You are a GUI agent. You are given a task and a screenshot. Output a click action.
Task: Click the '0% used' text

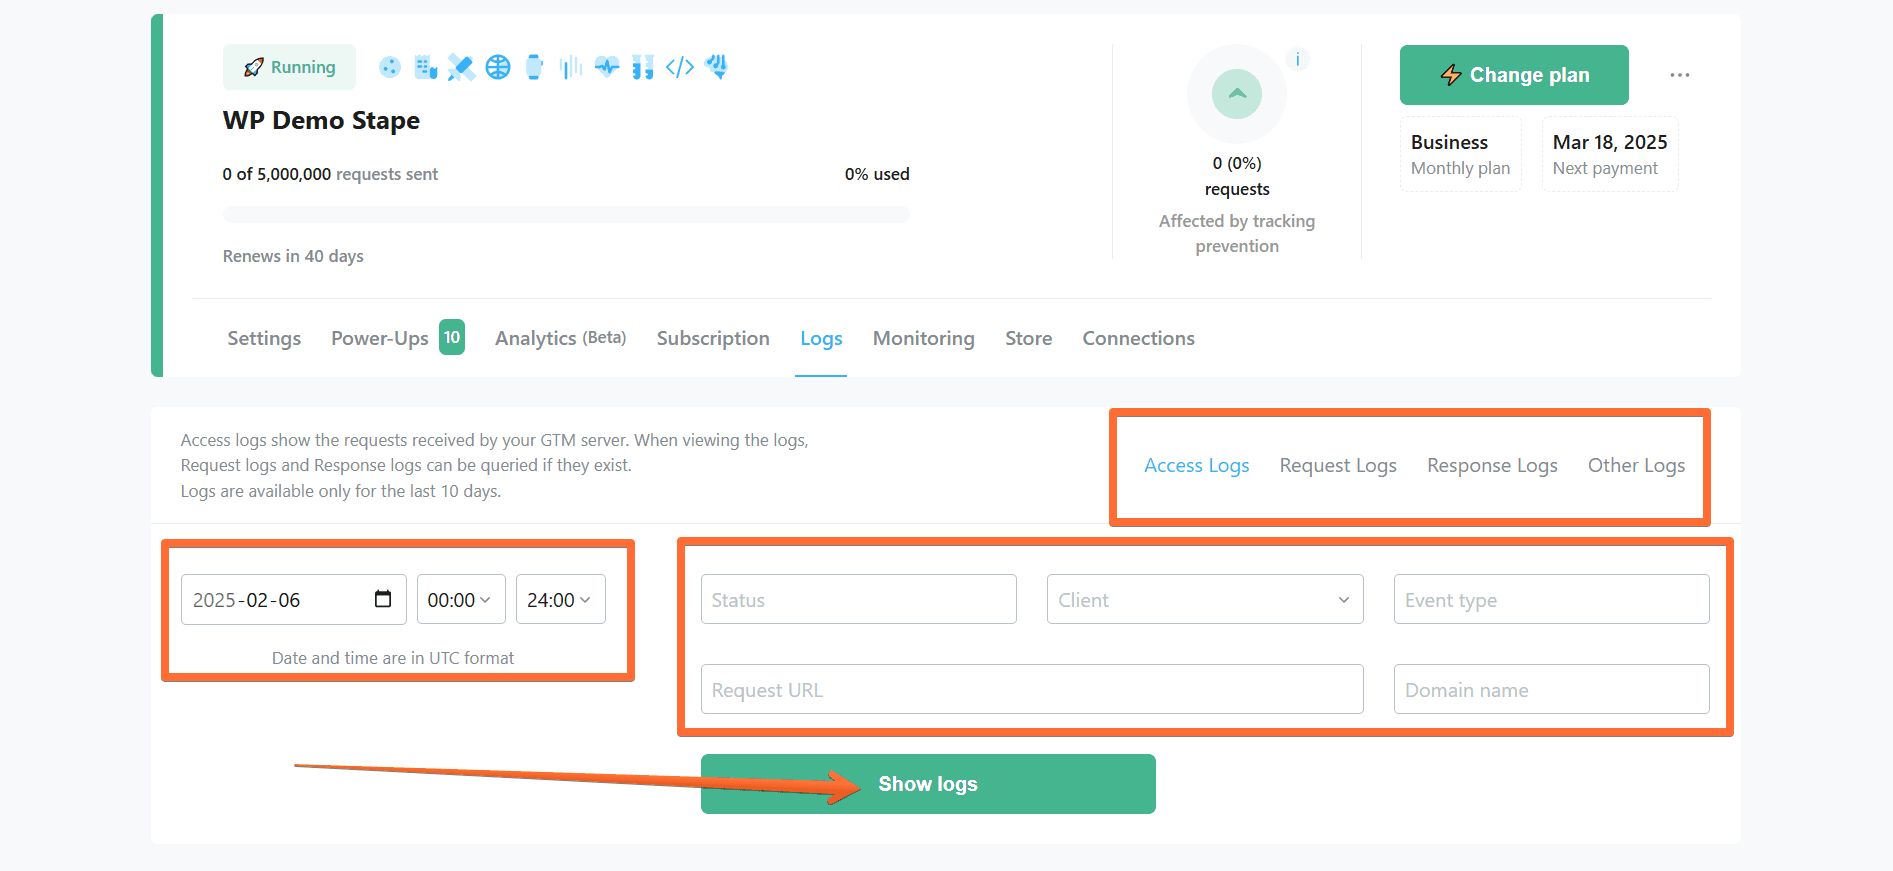click(x=877, y=174)
